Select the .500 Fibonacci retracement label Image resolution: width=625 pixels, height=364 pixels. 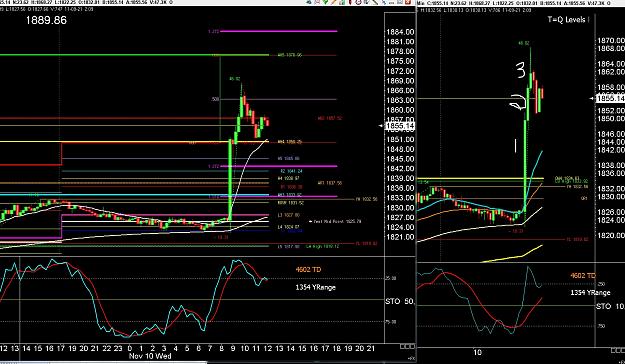(x=215, y=99)
